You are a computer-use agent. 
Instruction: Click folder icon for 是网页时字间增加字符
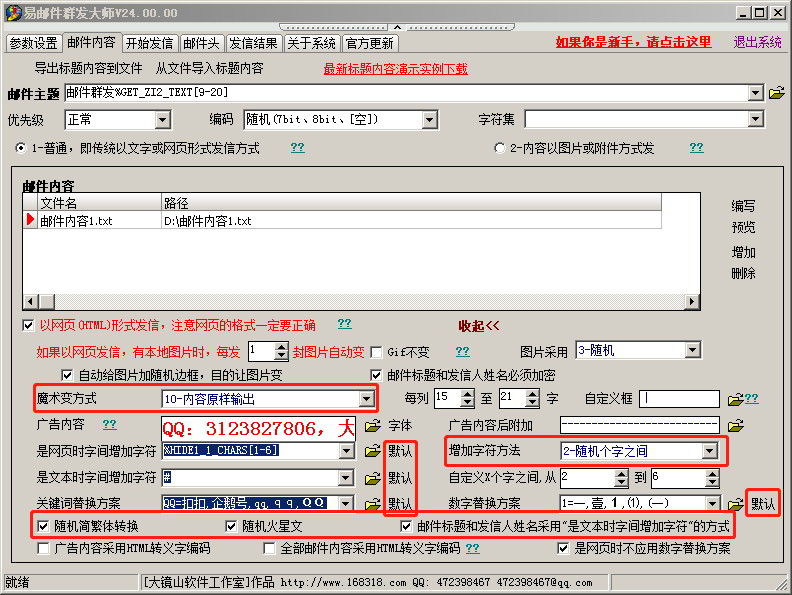[x=373, y=452]
